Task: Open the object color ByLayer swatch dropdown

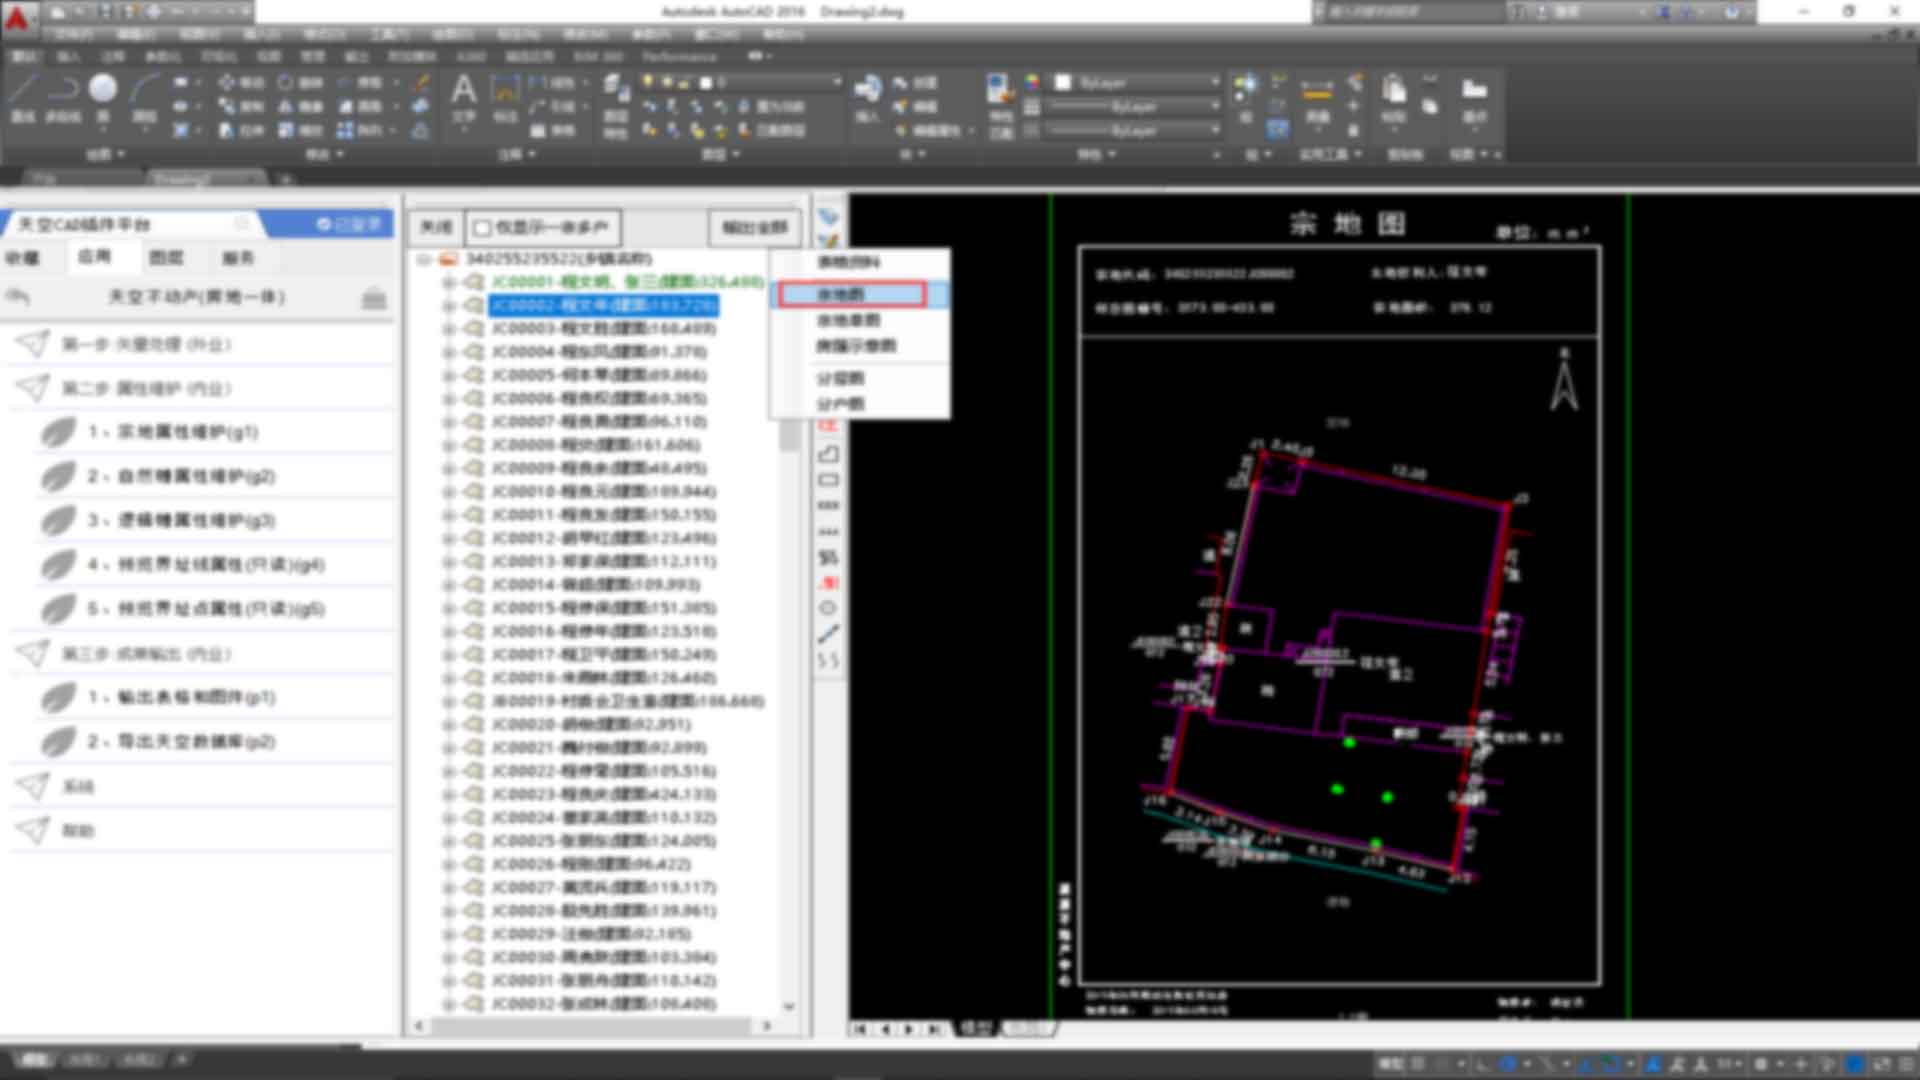Action: (1137, 82)
